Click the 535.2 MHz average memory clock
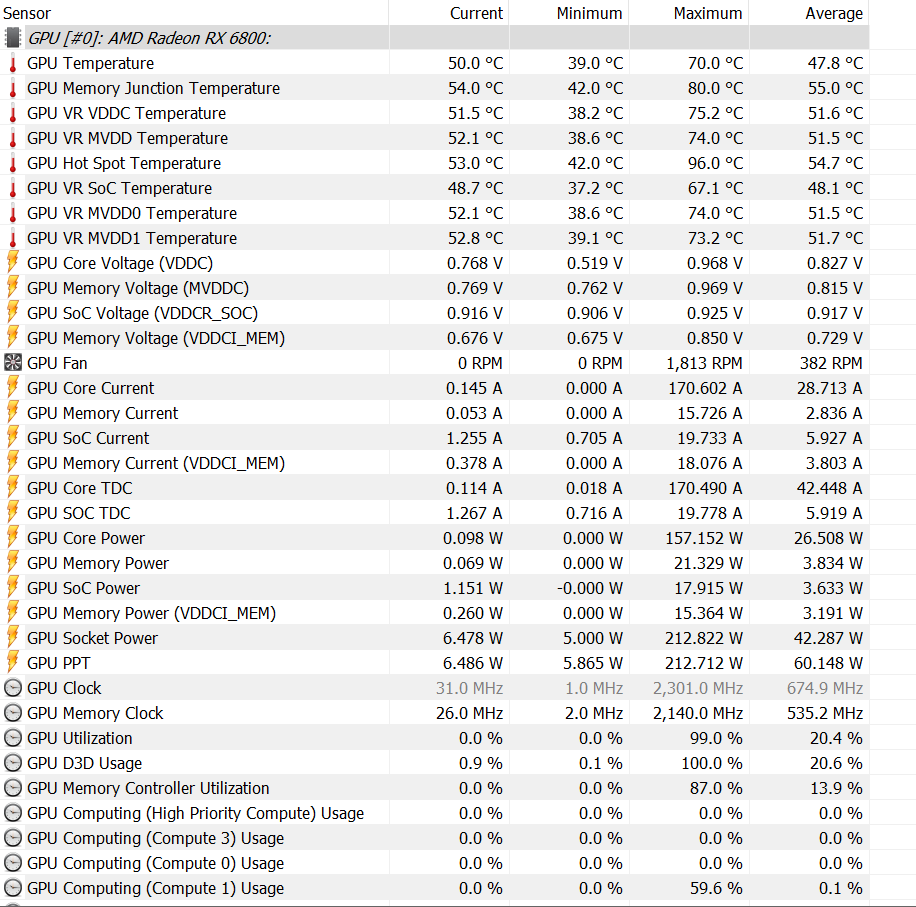This screenshot has height=907, width=916. pyautogui.click(x=825, y=713)
